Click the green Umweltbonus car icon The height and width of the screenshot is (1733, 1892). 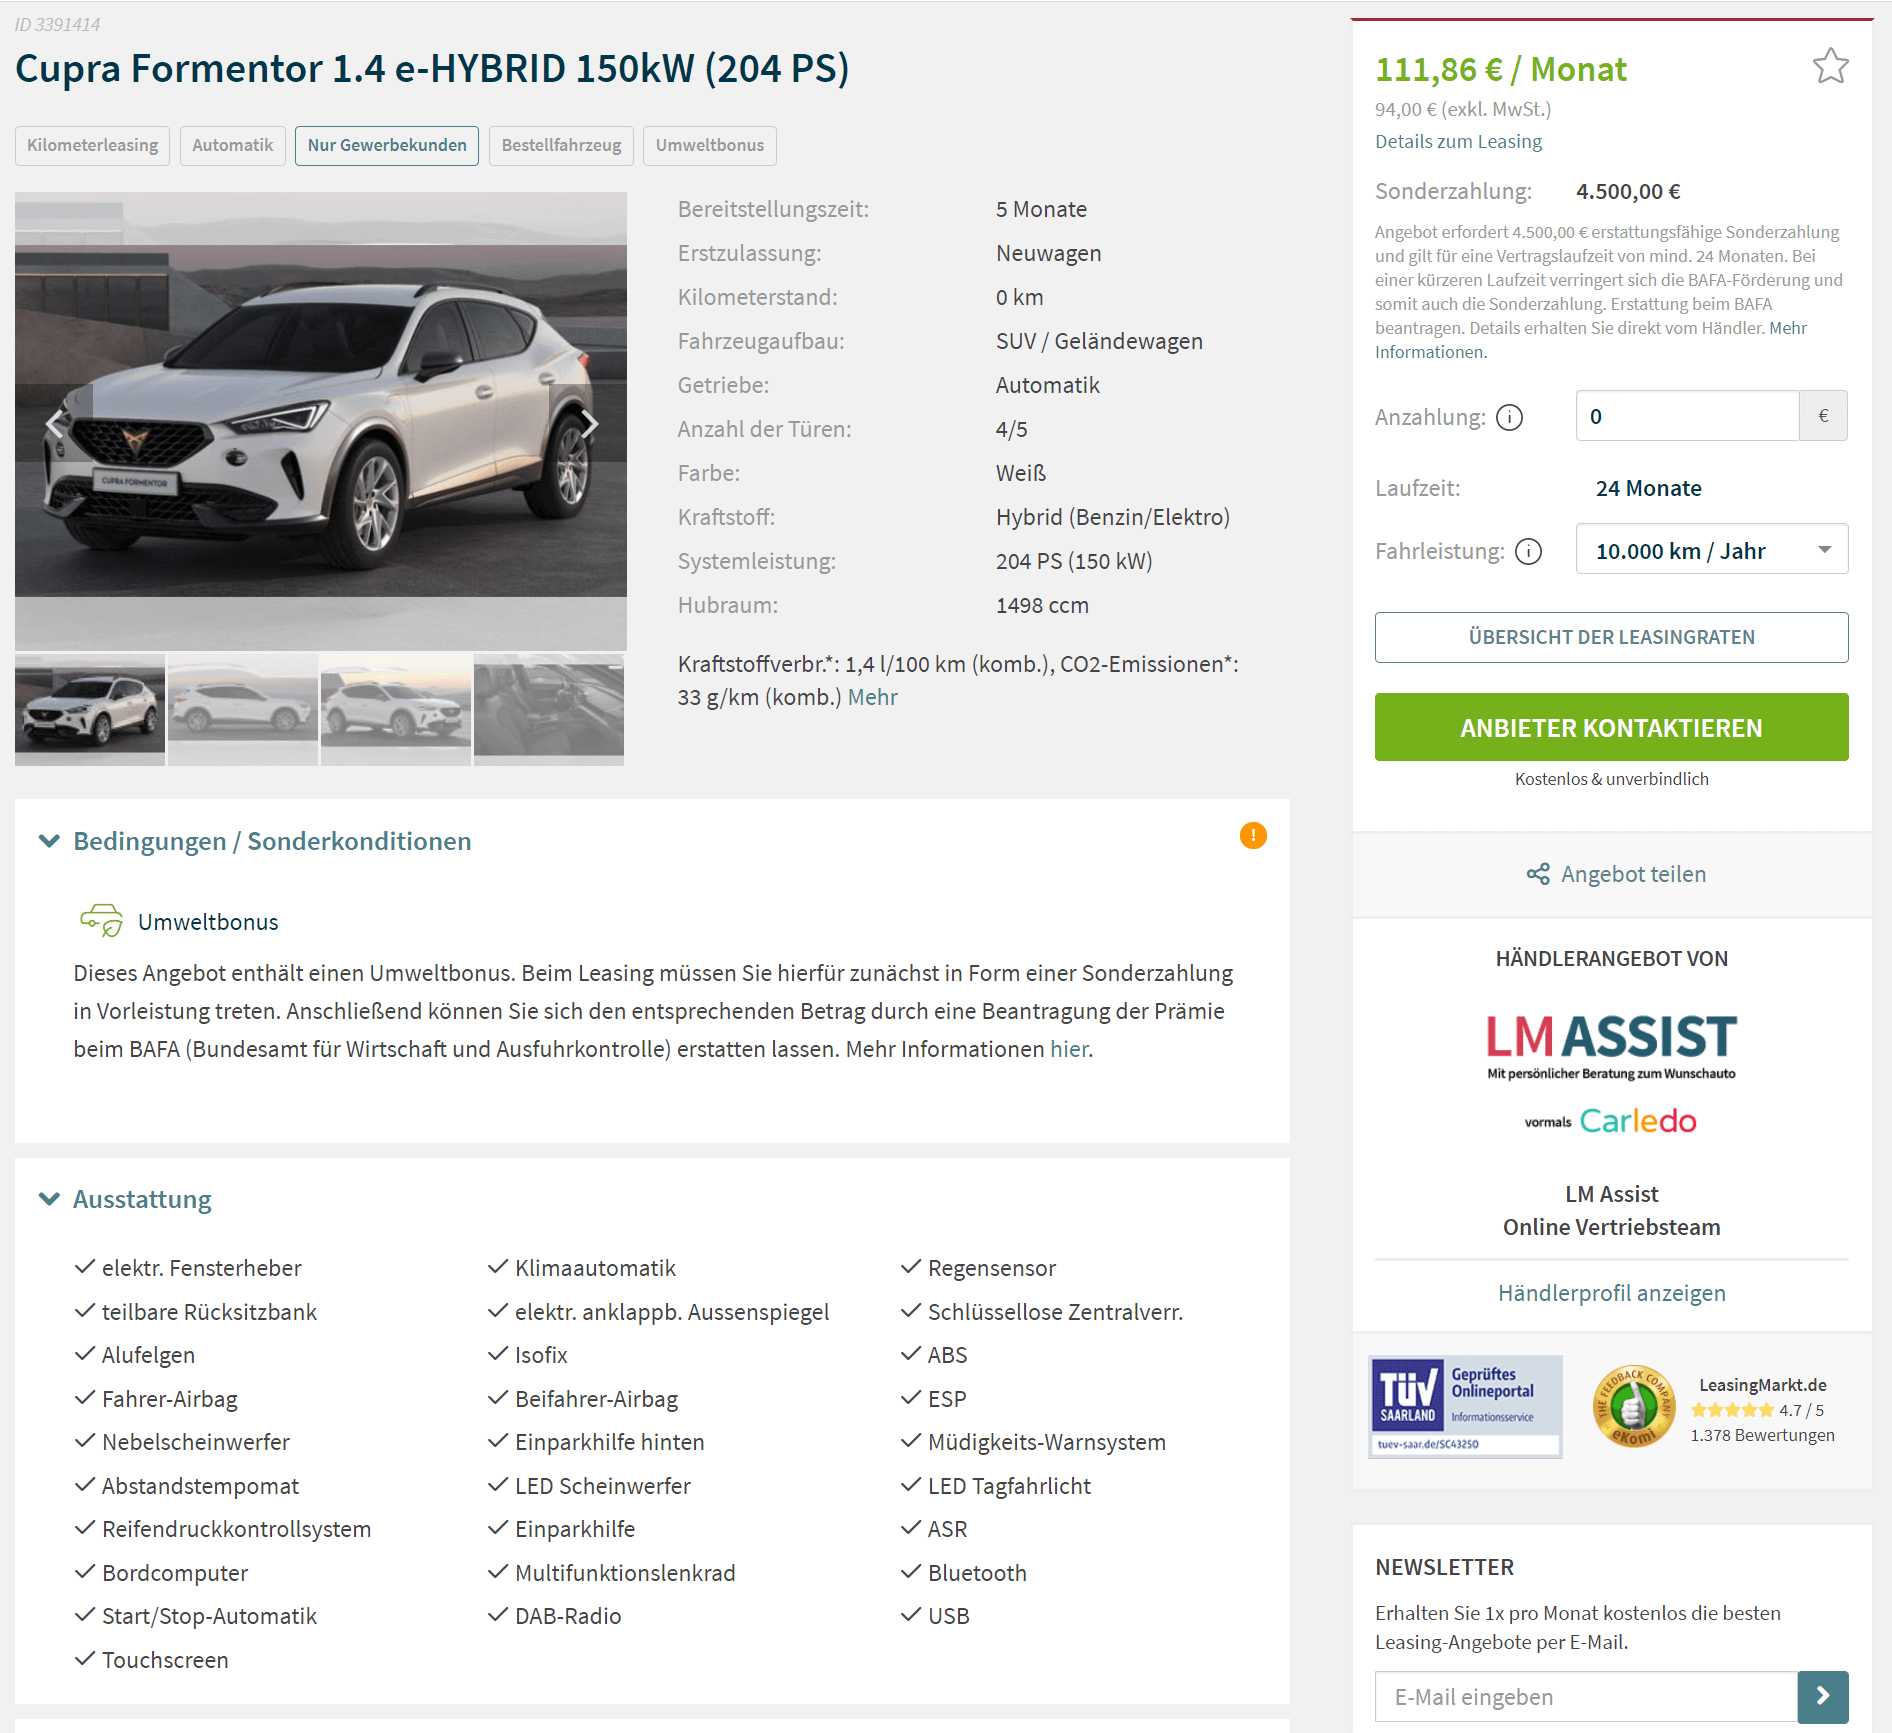tap(101, 920)
